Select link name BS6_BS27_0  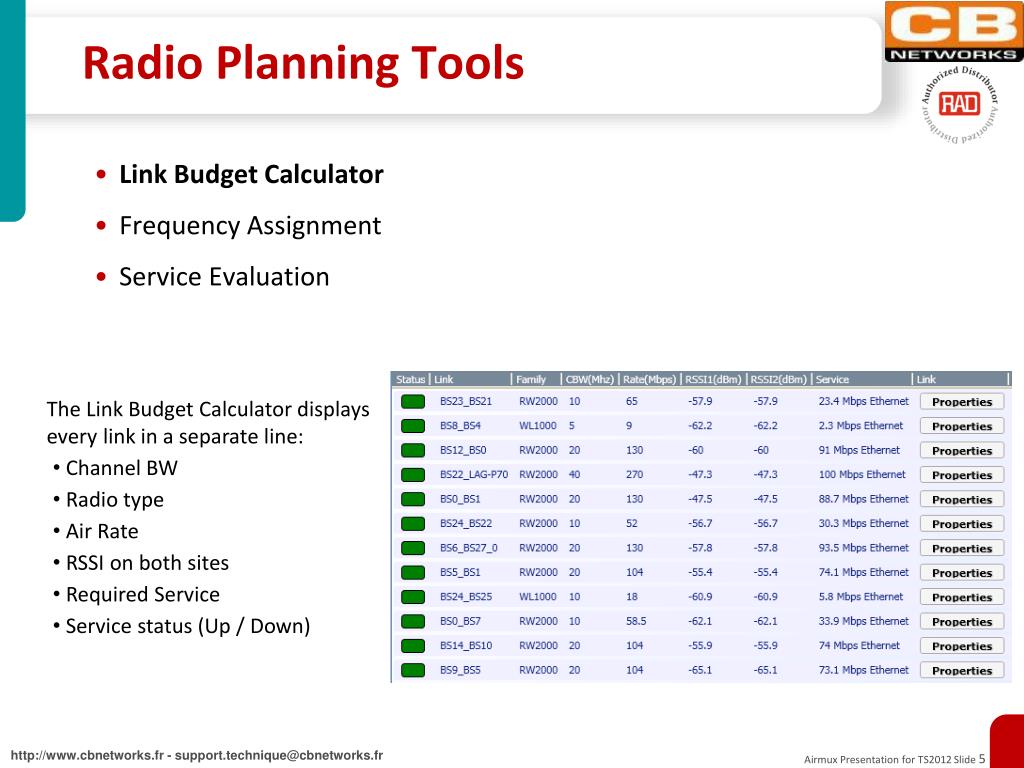click(x=468, y=548)
